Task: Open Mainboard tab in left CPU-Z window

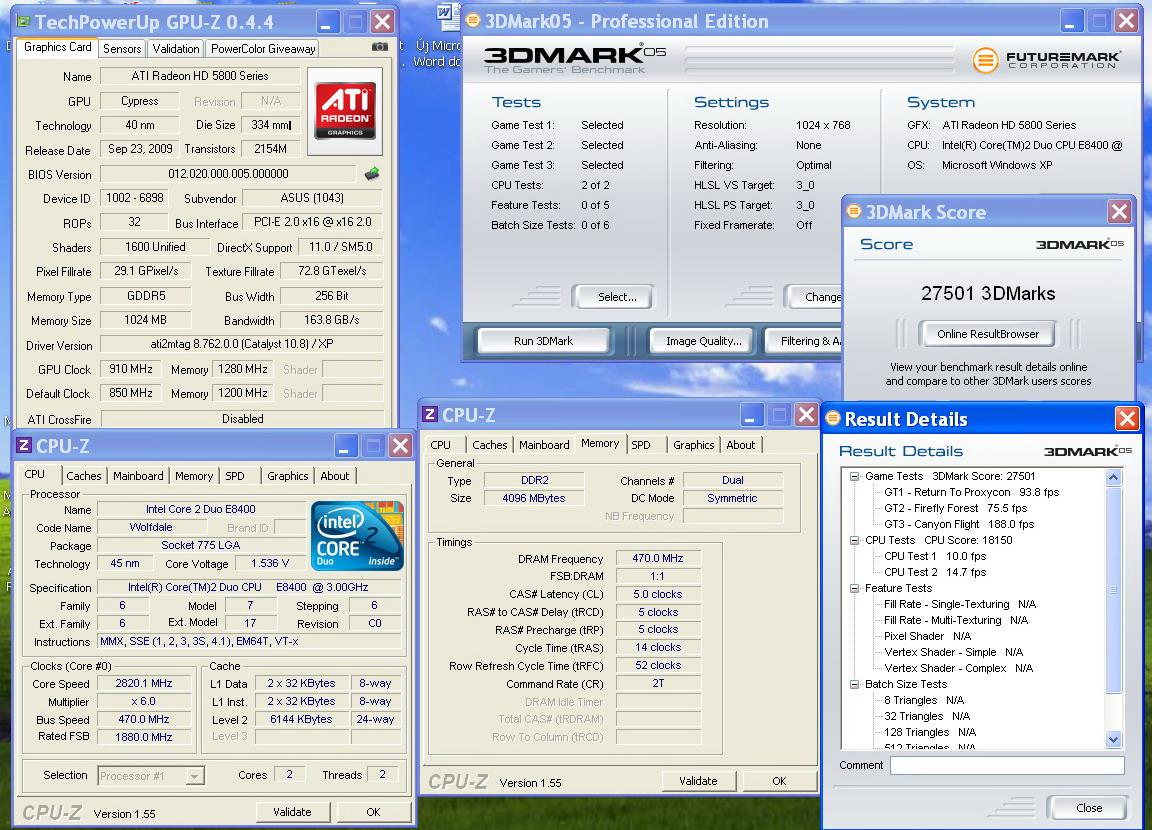Action: coord(138,476)
